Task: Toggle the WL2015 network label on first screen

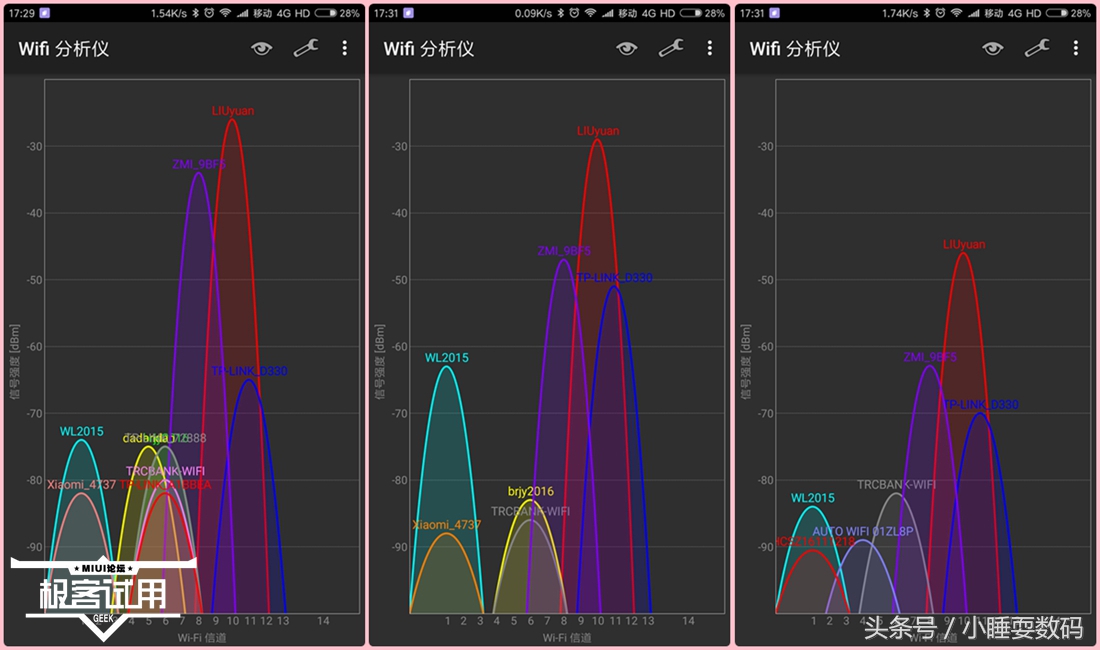Action: pyautogui.click(x=81, y=432)
